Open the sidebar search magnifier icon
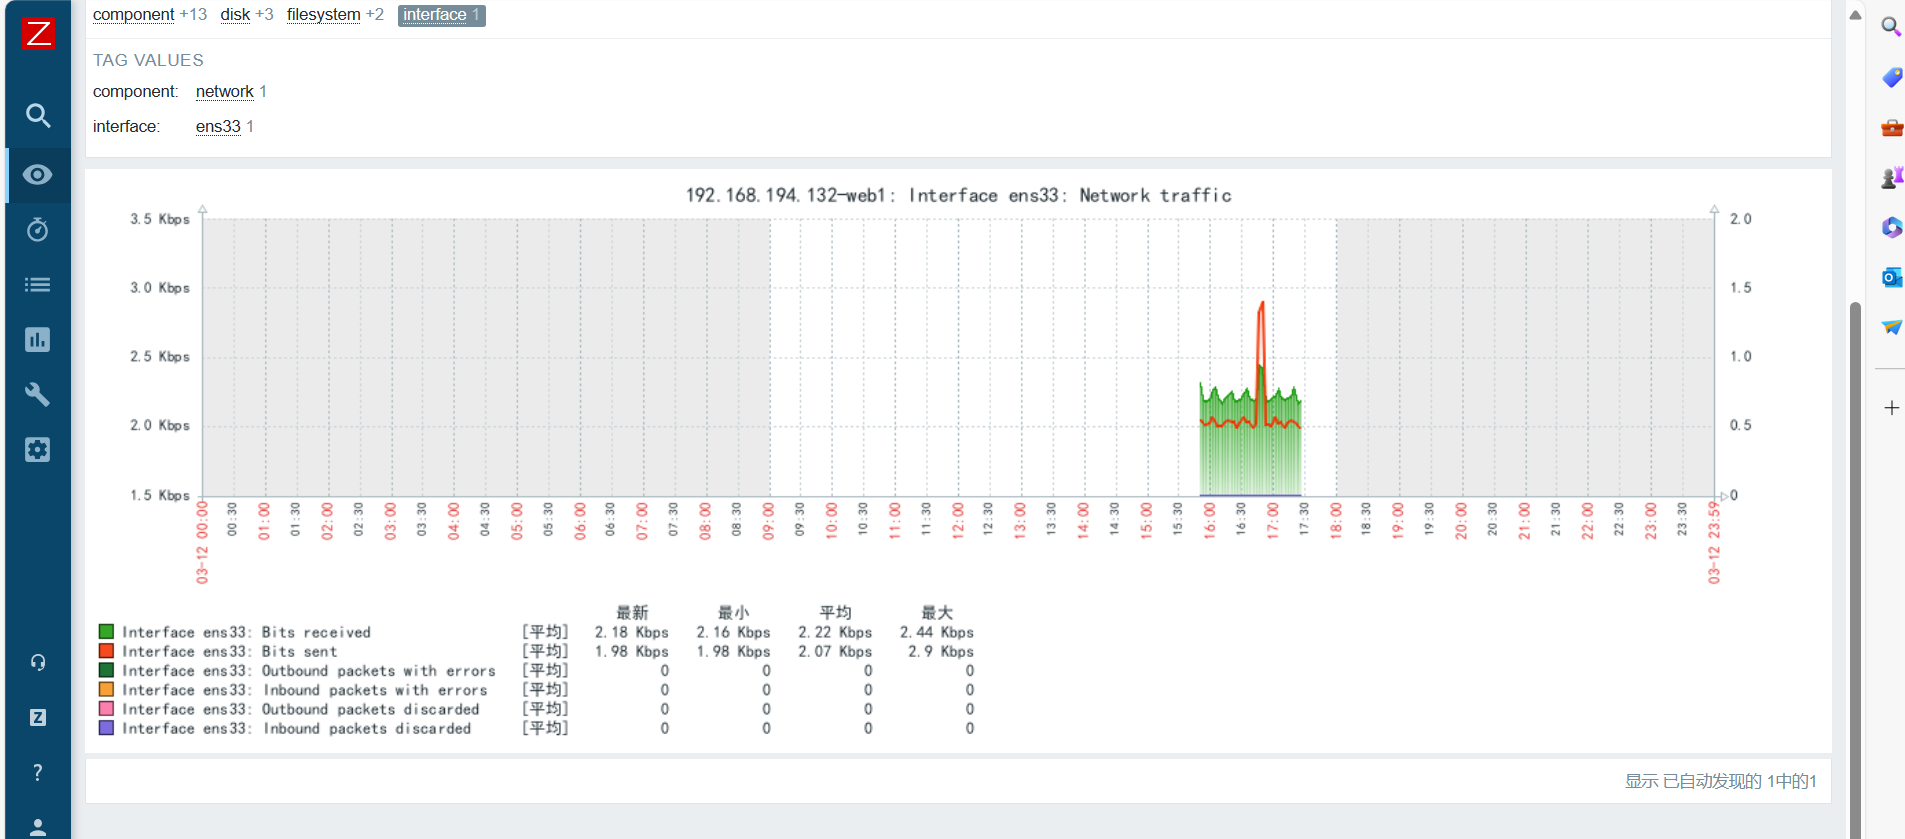This screenshot has height=839, width=1905. (38, 115)
